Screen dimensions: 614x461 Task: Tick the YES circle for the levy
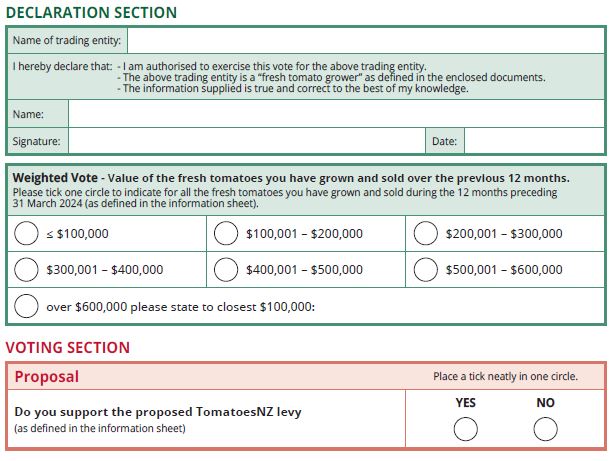[x=465, y=429]
